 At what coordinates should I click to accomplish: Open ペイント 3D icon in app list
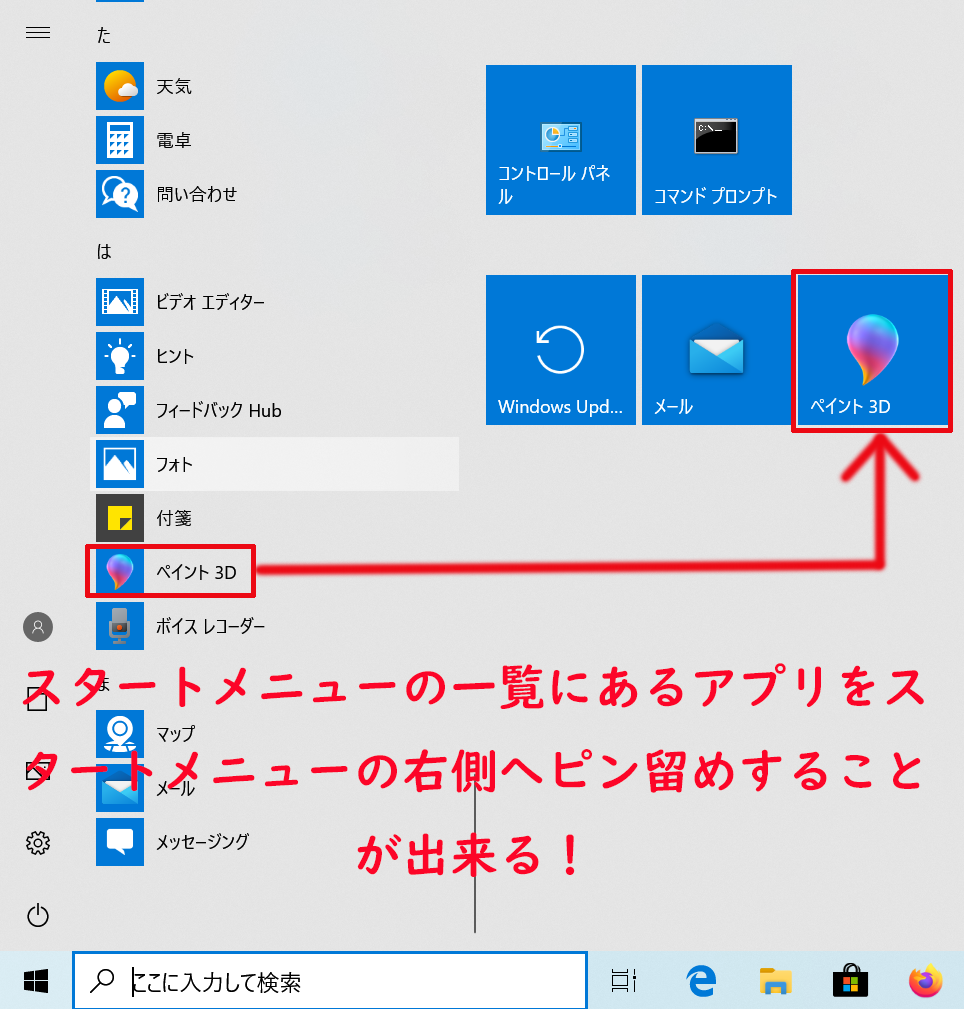[x=120, y=572]
